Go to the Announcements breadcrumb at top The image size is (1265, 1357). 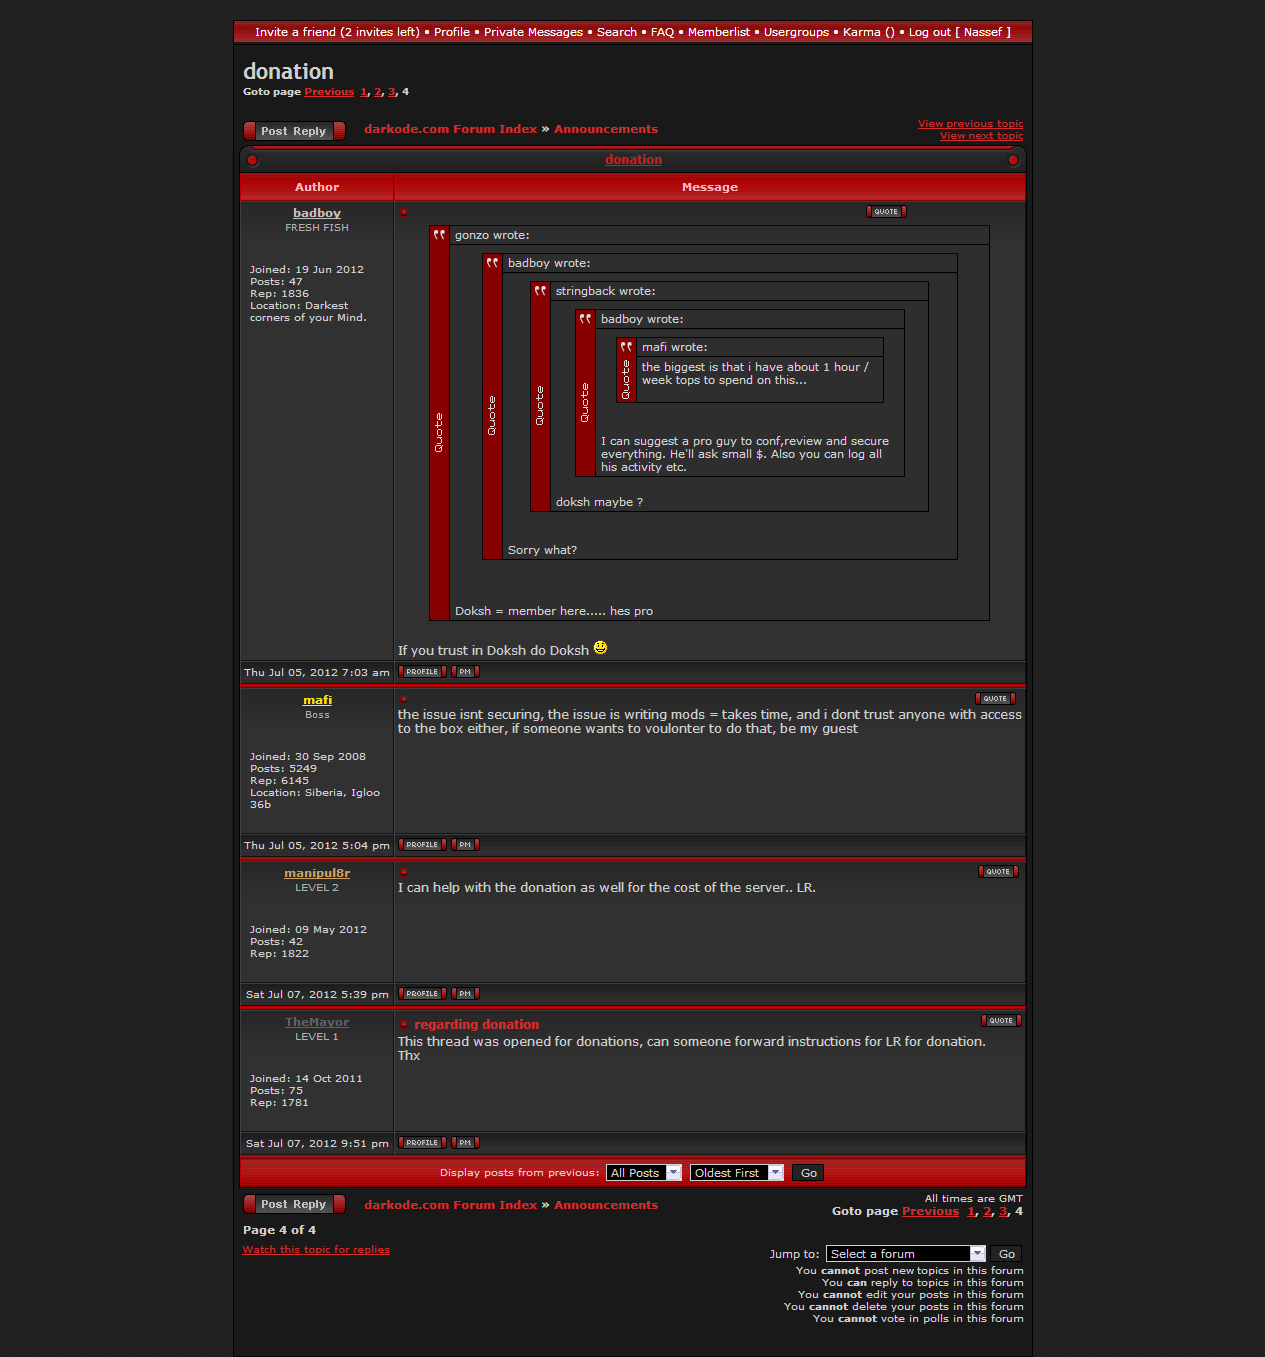click(x=606, y=129)
